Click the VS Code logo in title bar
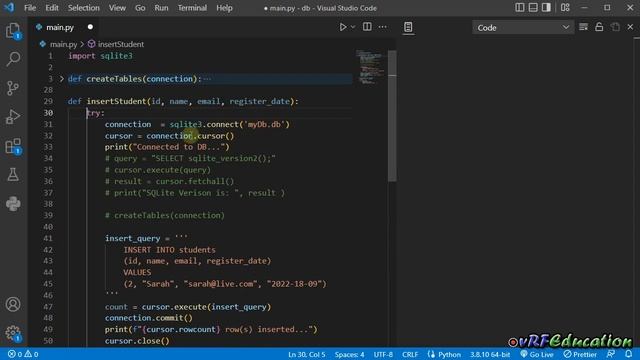The height and width of the screenshot is (360, 640). pyautogui.click(x=9, y=8)
